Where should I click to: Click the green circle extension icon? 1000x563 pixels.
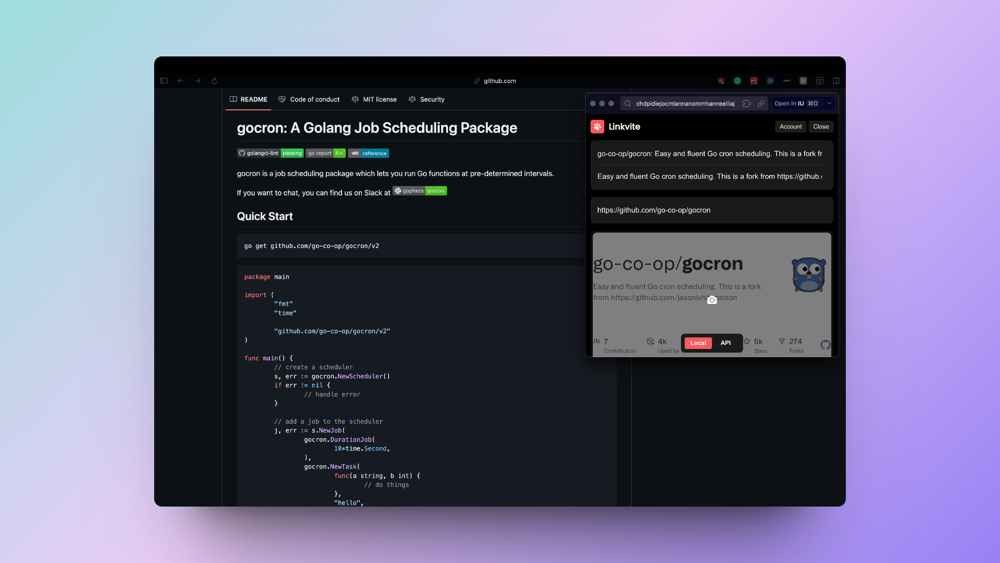737,81
